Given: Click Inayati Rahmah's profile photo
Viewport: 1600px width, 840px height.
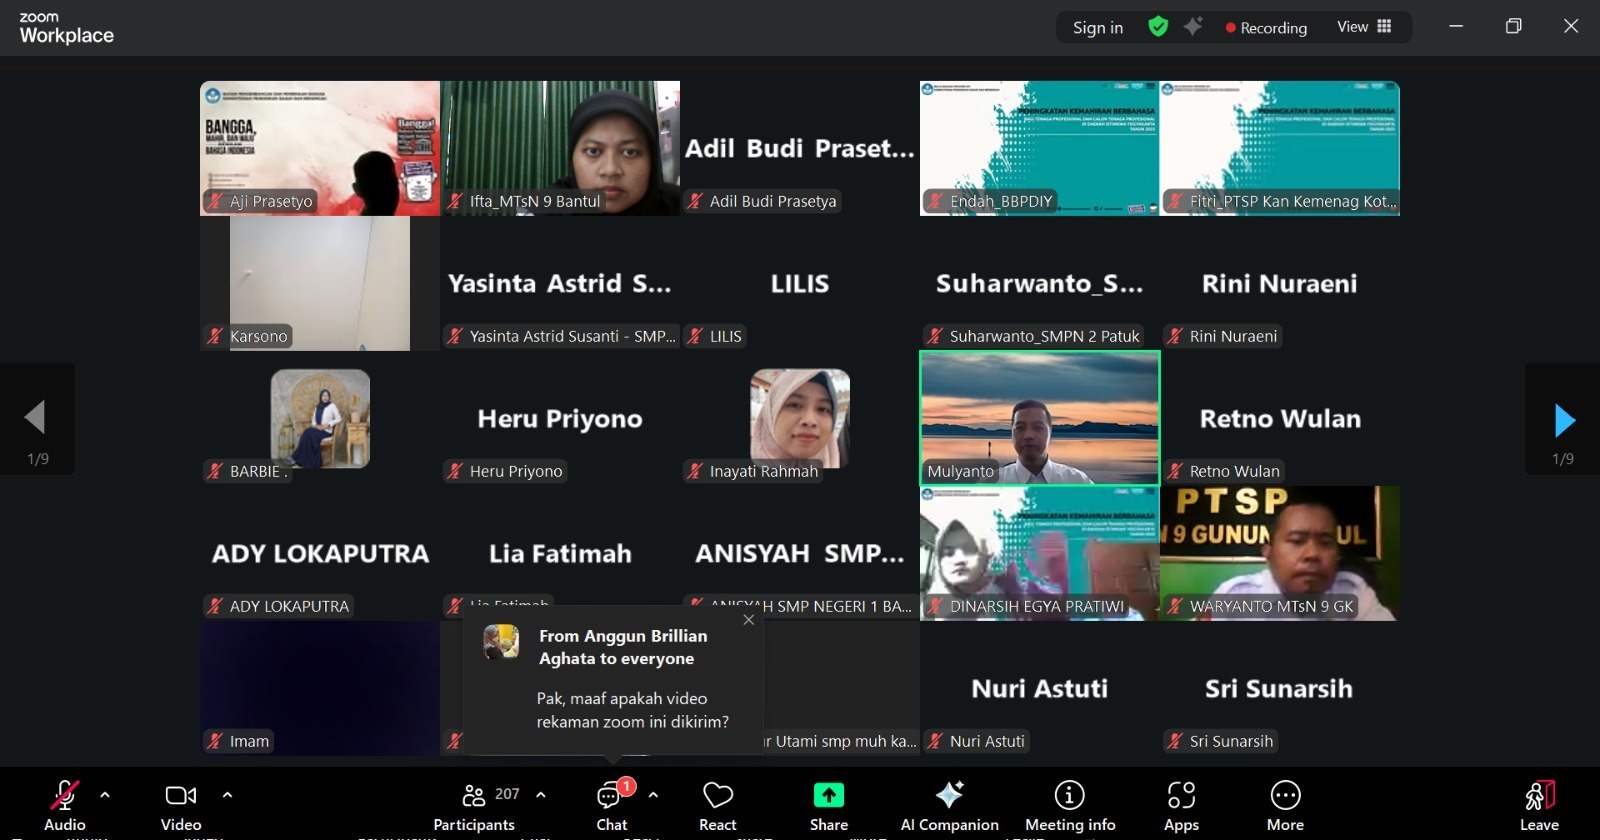Looking at the screenshot, I should pyautogui.click(x=800, y=418).
